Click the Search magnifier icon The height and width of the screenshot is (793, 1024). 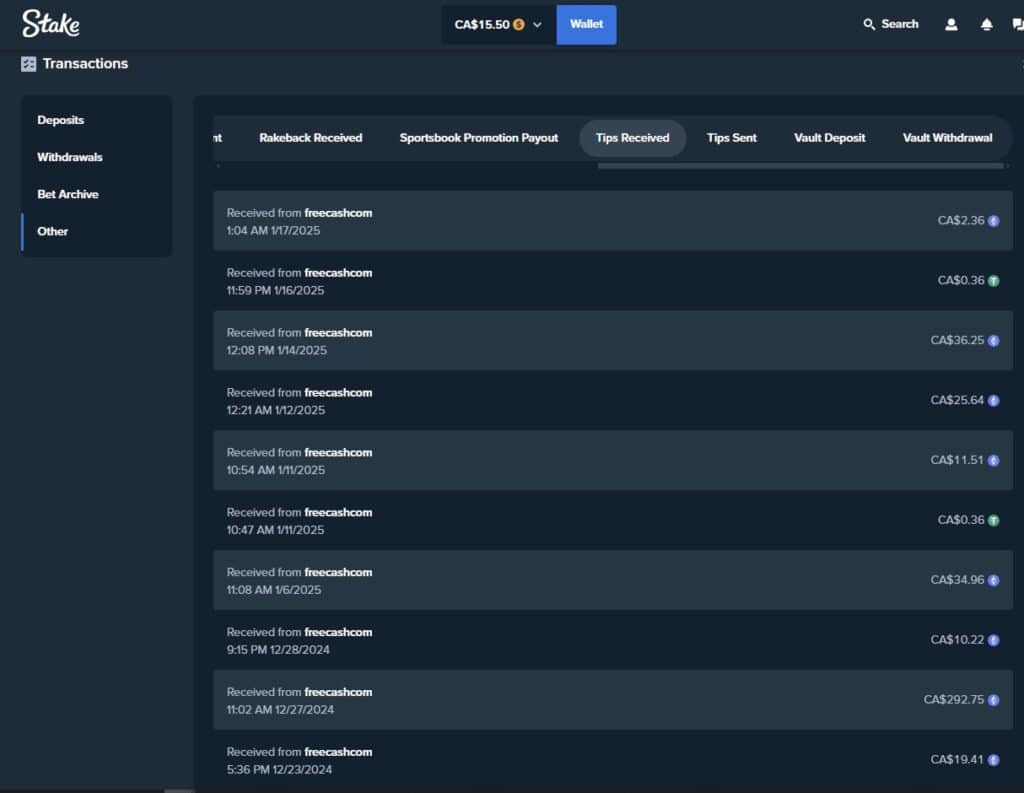869,25
